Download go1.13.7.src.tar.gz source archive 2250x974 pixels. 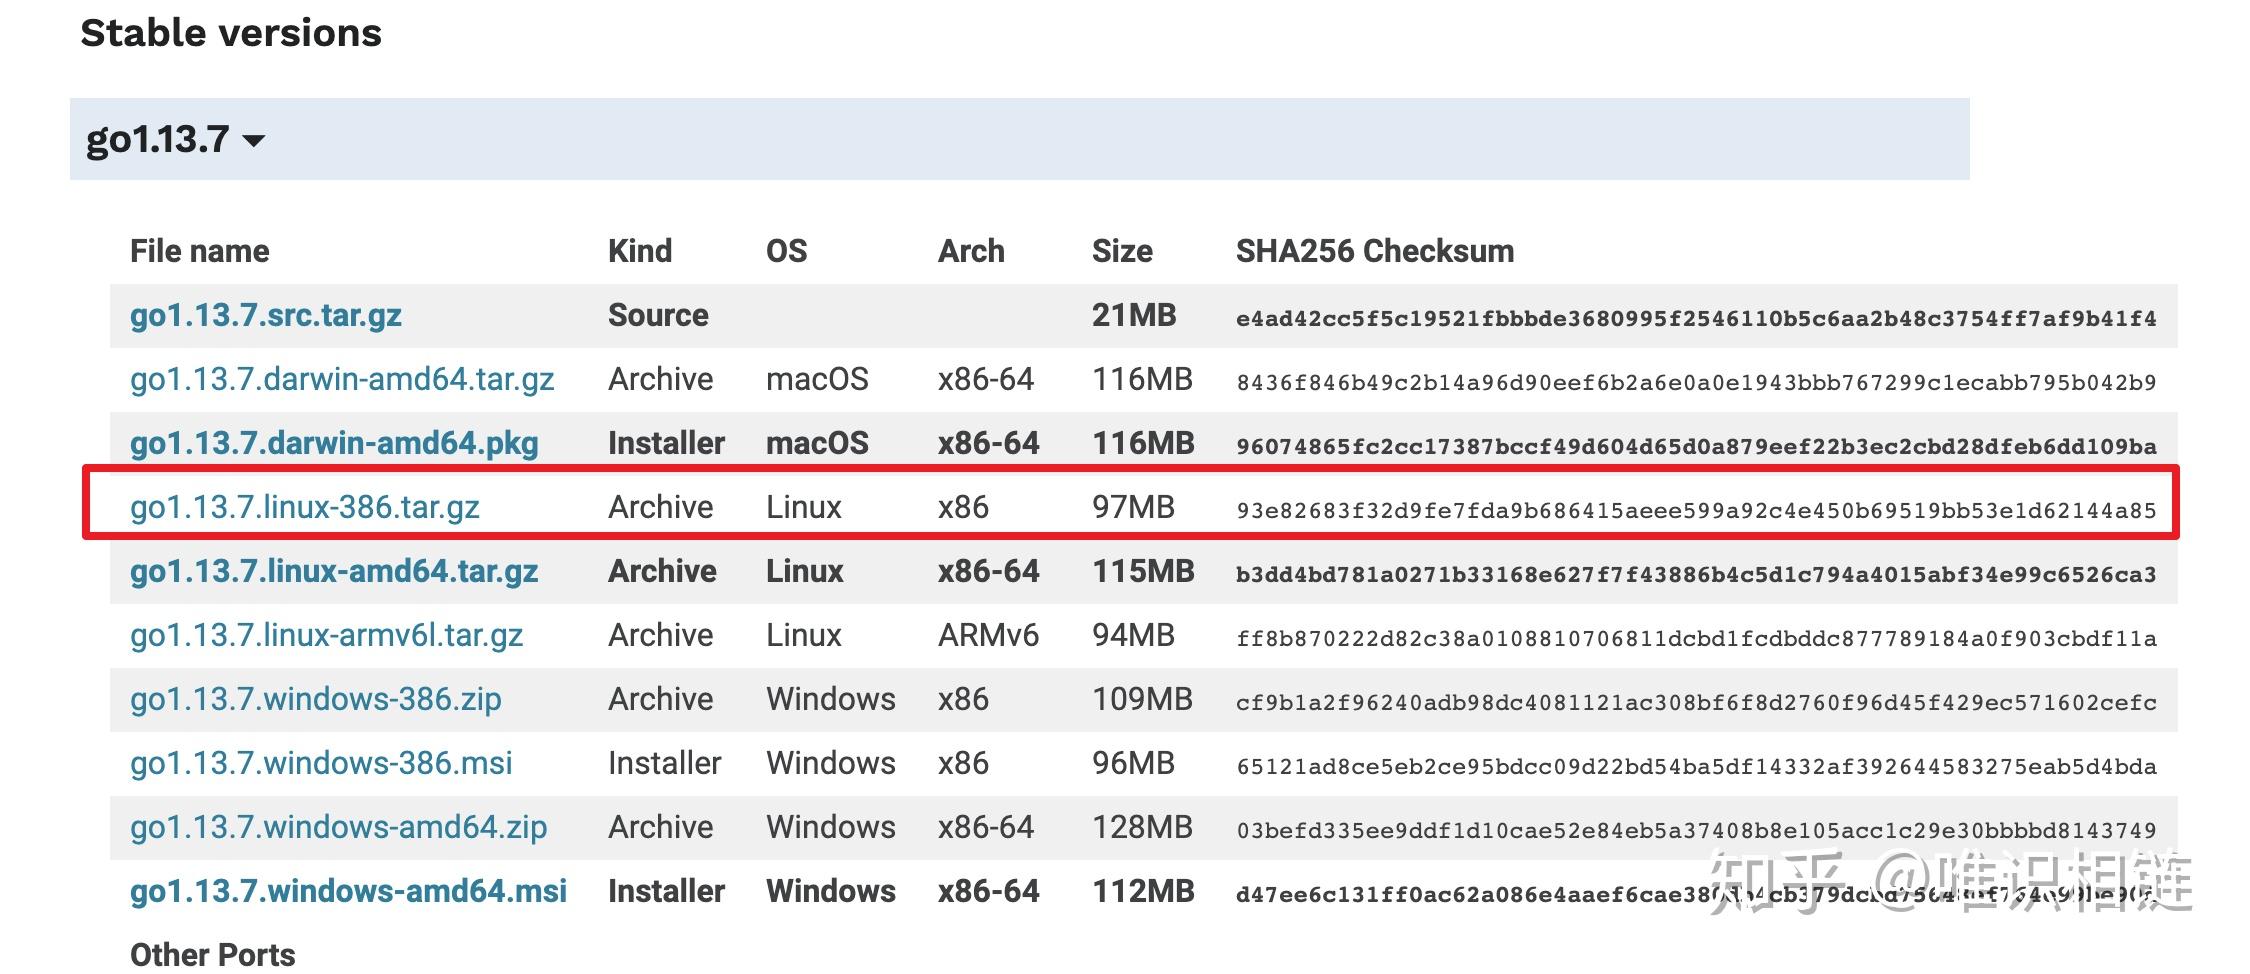266,316
